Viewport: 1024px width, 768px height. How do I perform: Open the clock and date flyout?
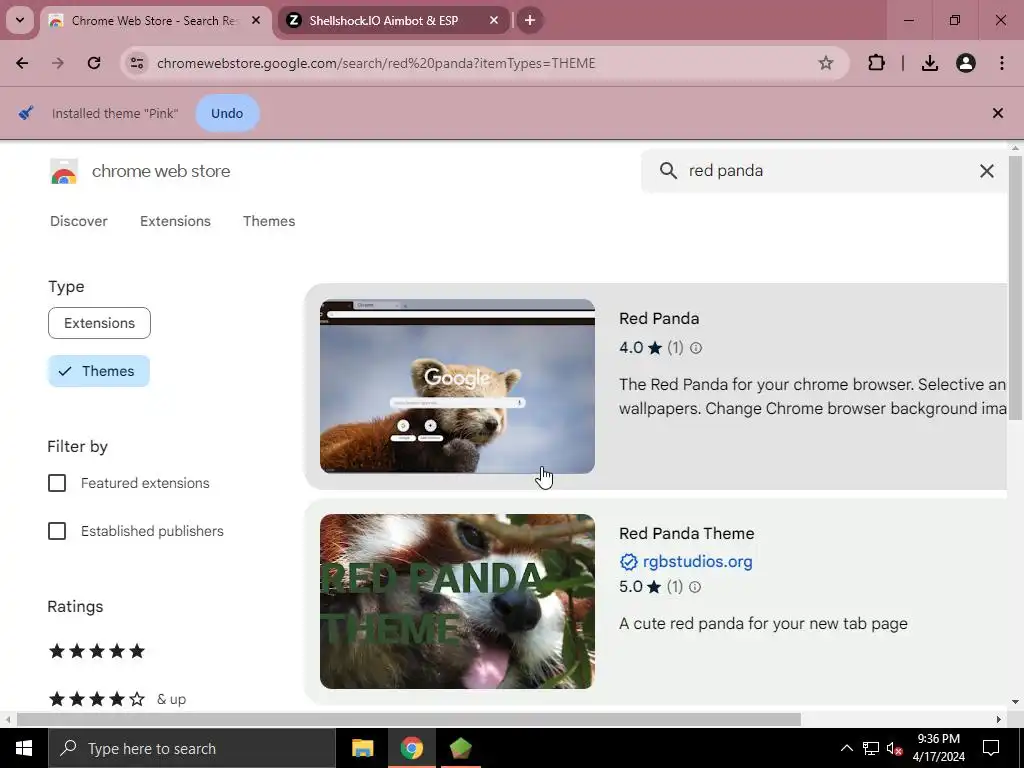[938, 748]
